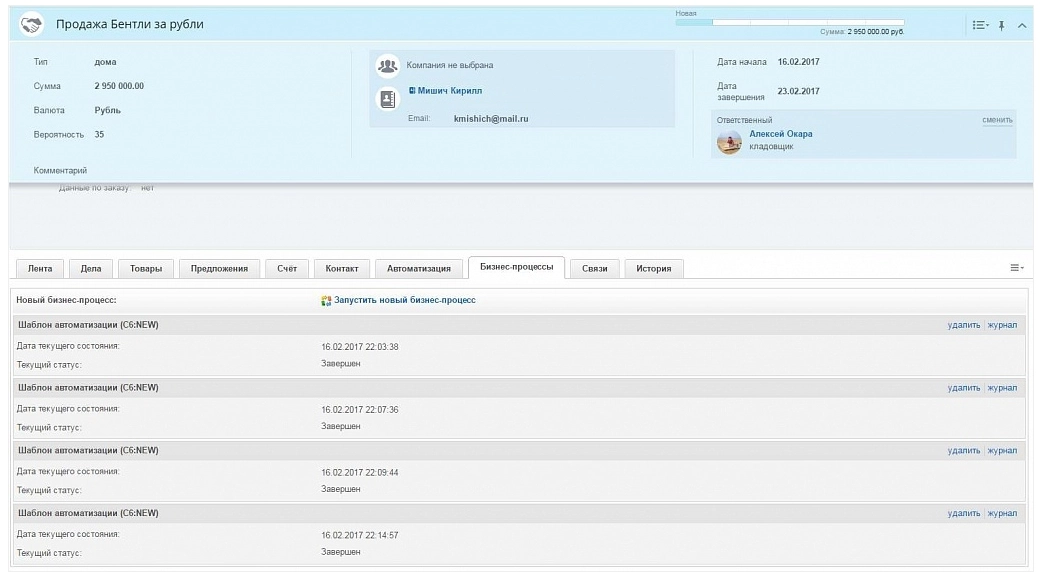1040x576 pixels.
Task: Click the handshake deal icon beside the title
Action: 33,24
